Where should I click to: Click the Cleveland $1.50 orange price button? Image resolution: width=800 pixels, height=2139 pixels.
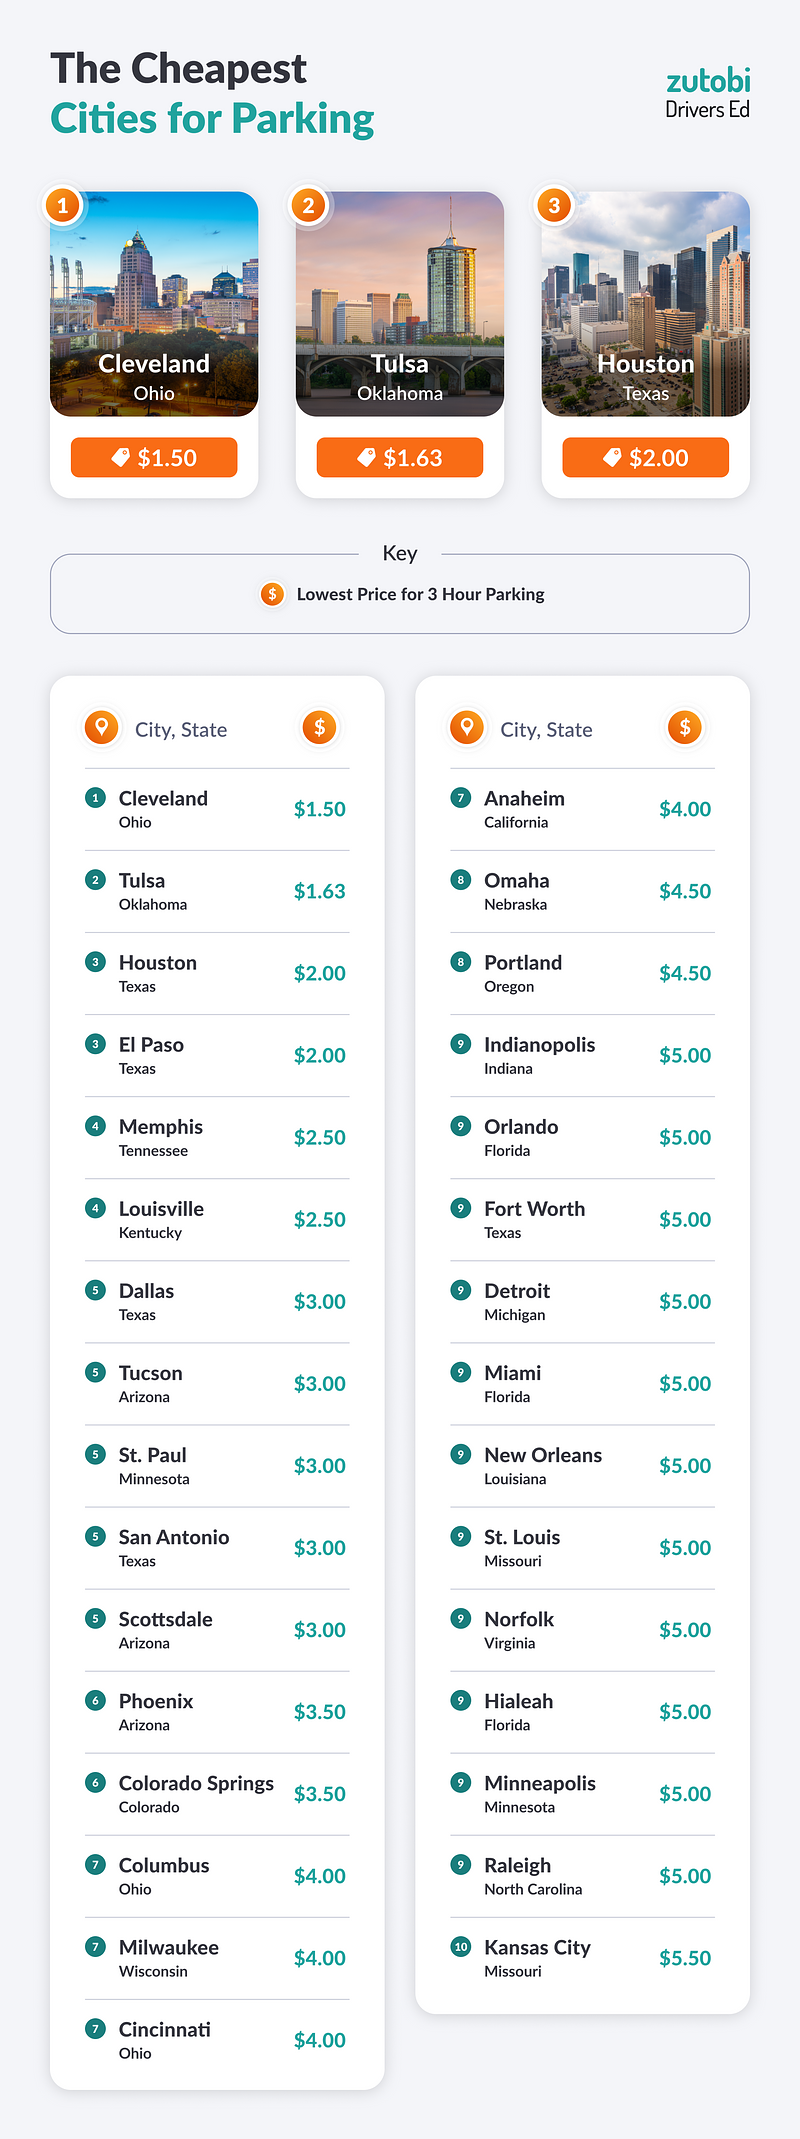[x=154, y=458]
